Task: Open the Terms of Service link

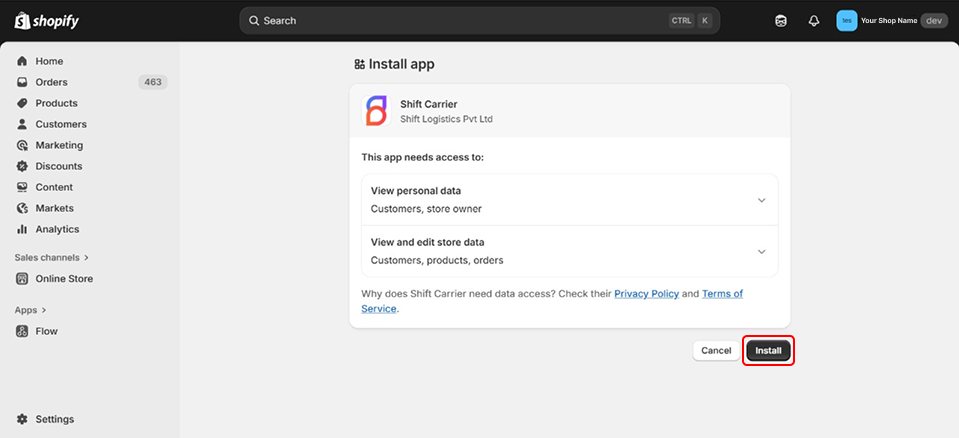Action: pyautogui.click(x=722, y=294)
